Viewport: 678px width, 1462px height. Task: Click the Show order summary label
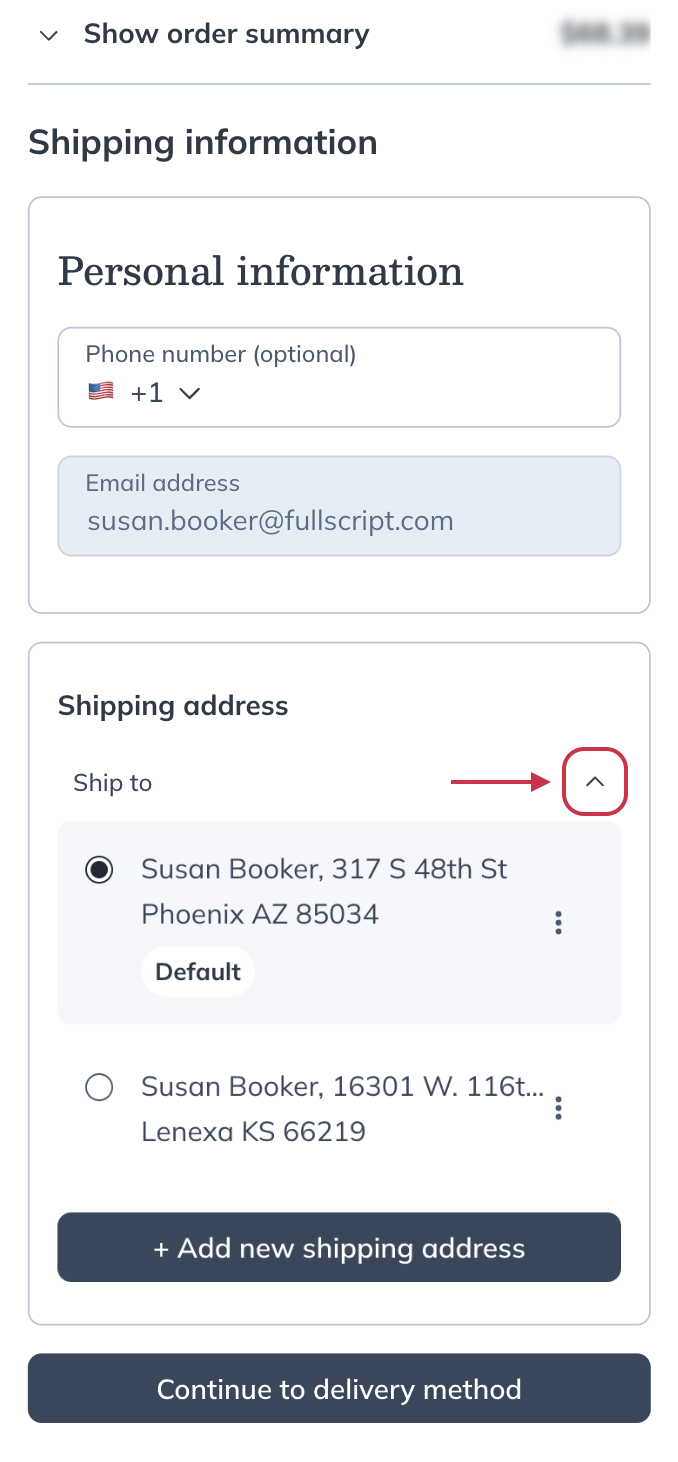pos(226,34)
